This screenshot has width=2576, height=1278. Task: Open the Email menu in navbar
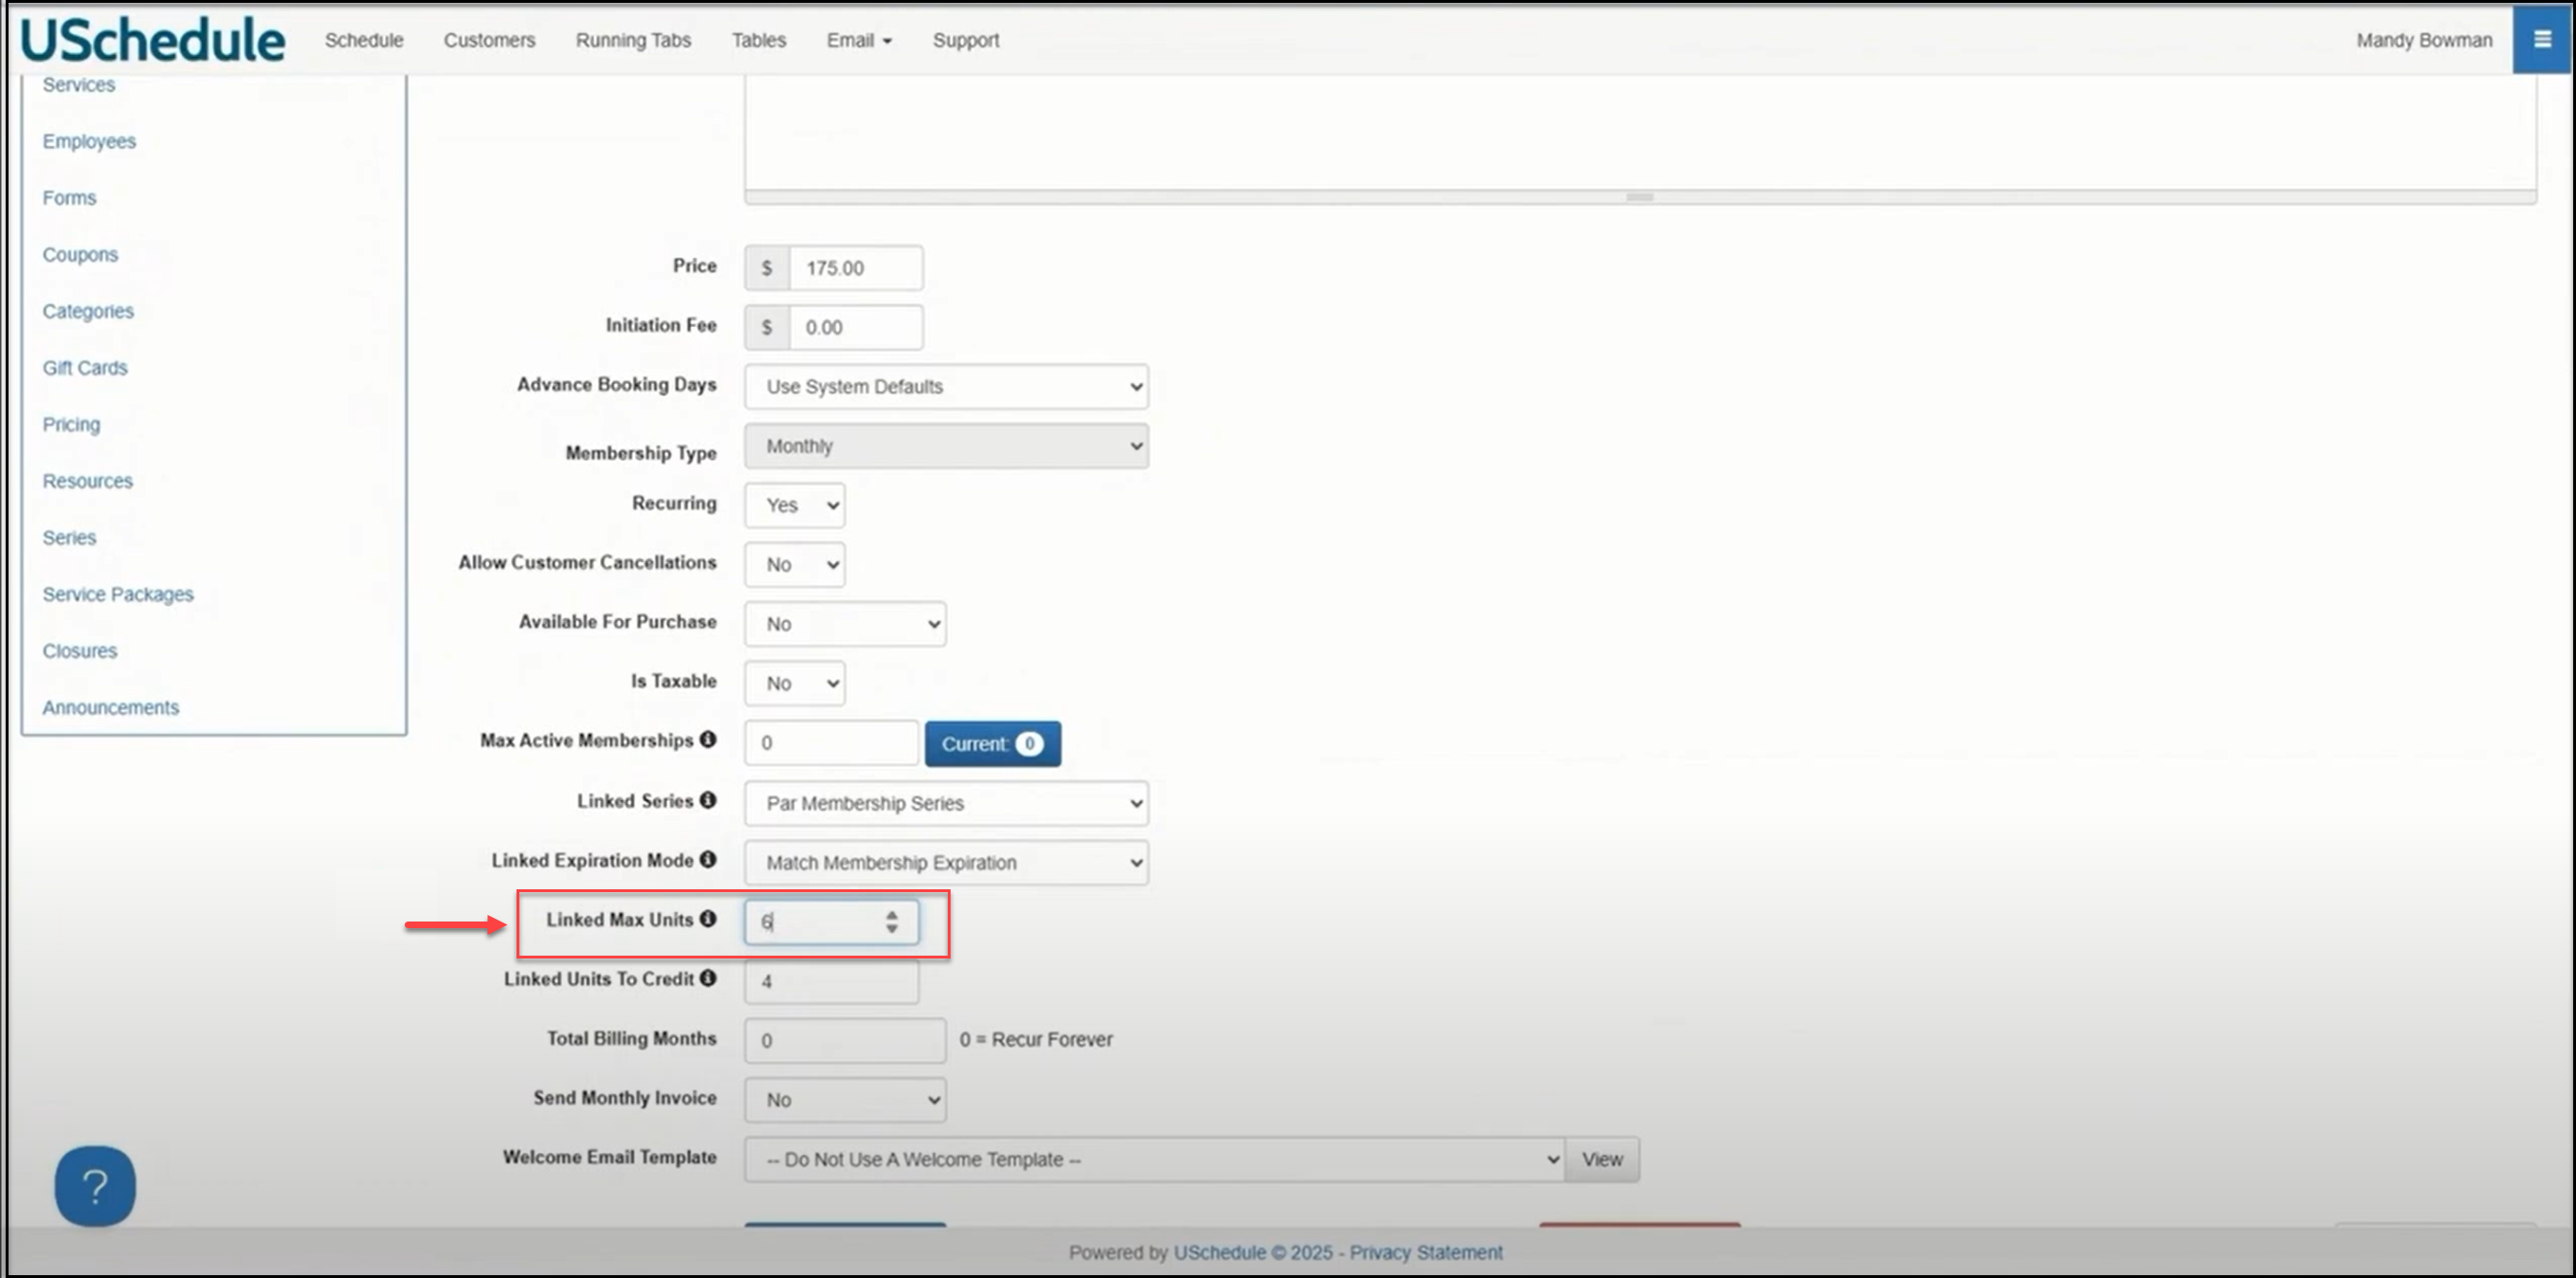click(x=858, y=40)
